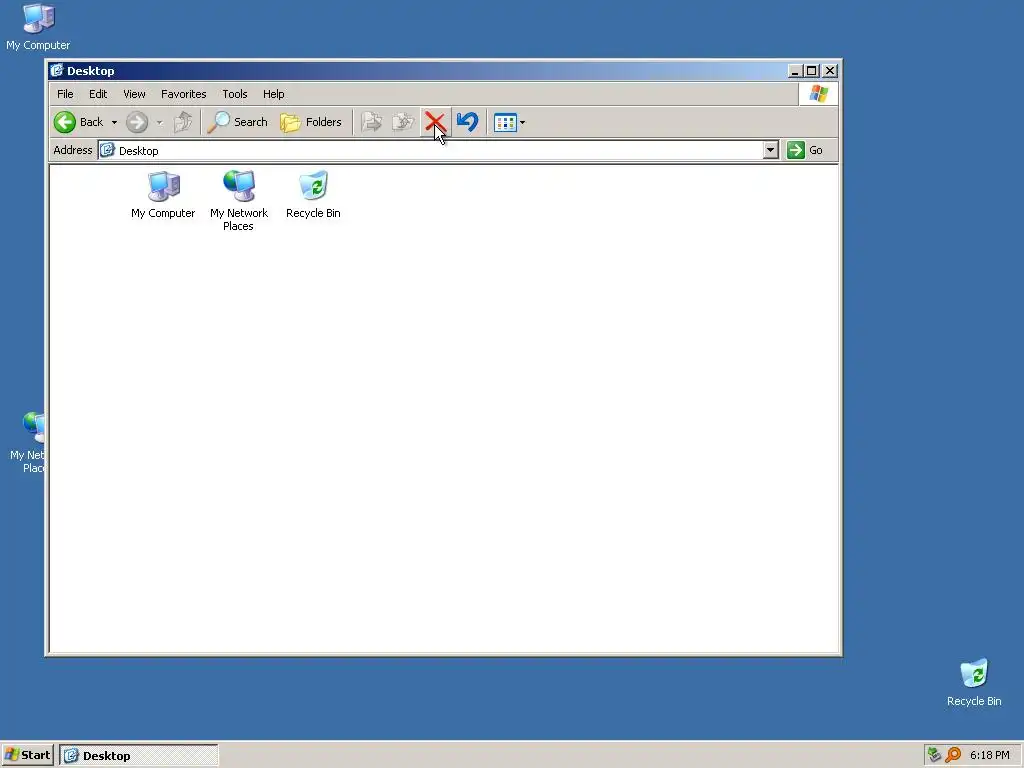Close the Desktop window
This screenshot has height=768, width=1024.
[x=830, y=71]
